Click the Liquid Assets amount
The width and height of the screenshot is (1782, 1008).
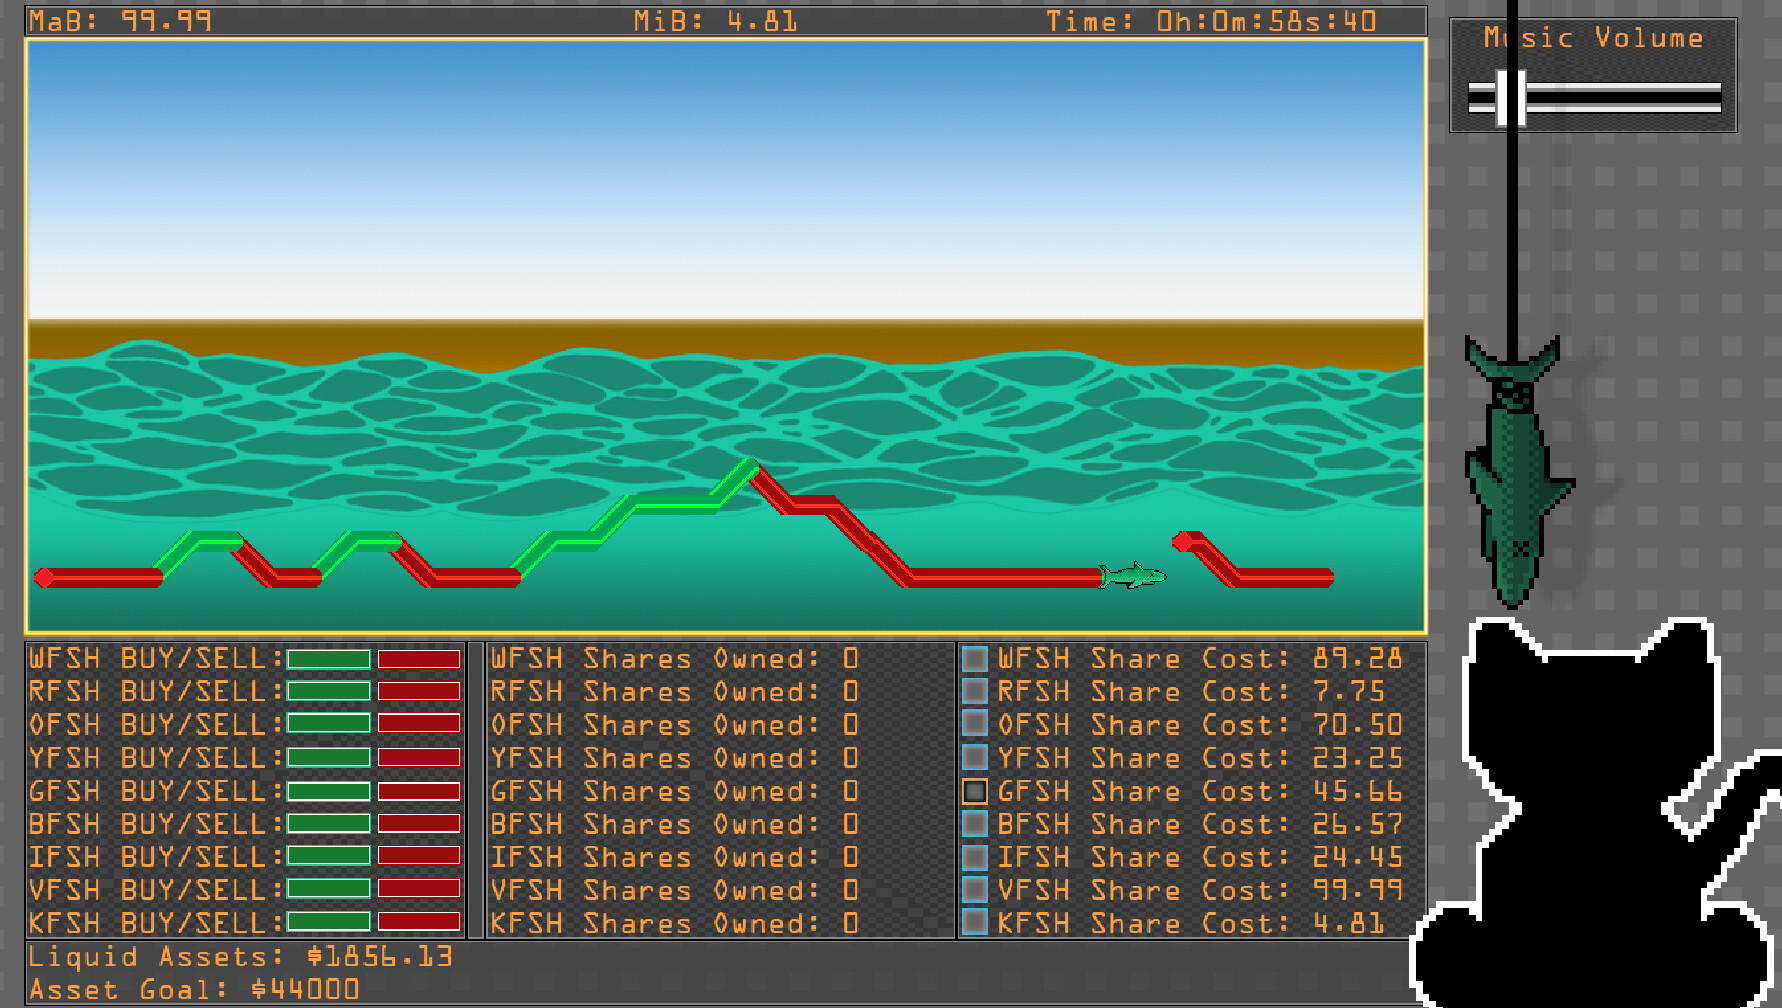380,957
